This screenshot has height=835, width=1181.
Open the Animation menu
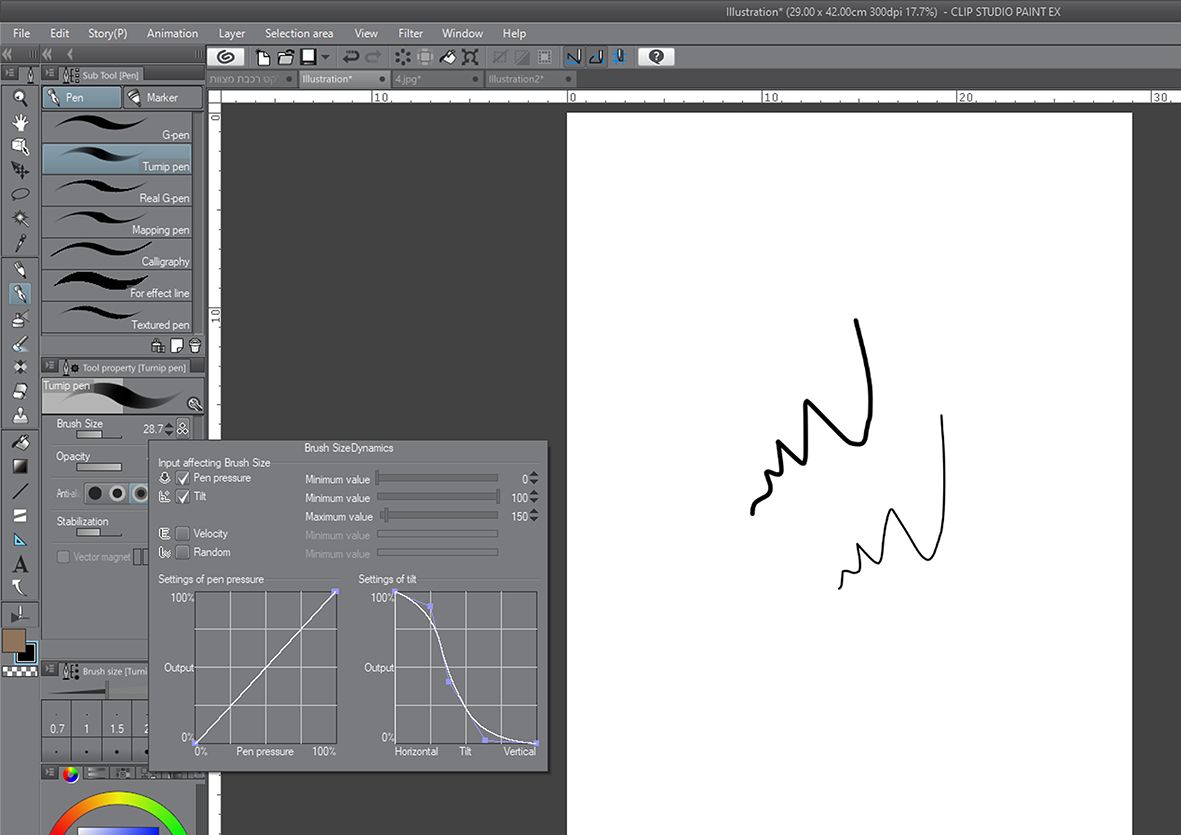(x=172, y=33)
